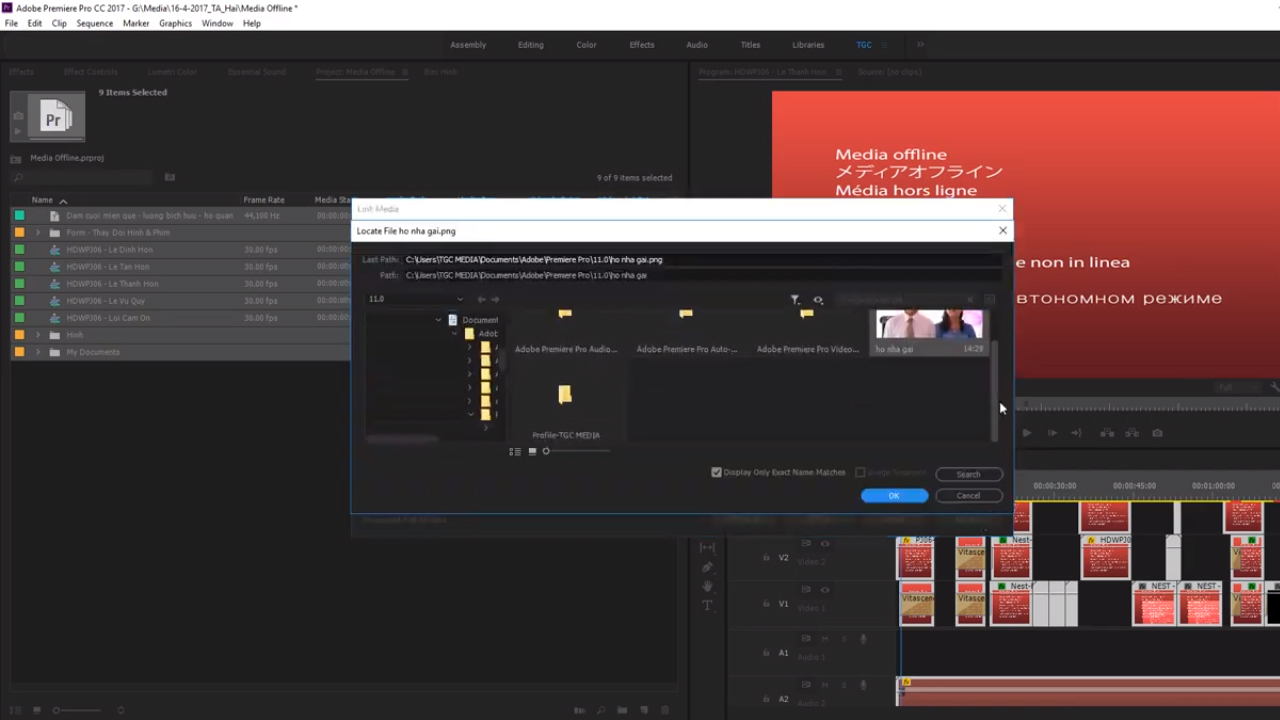Click the Path text field in Locate File
This screenshot has width=1280, height=720.
[x=702, y=275]
